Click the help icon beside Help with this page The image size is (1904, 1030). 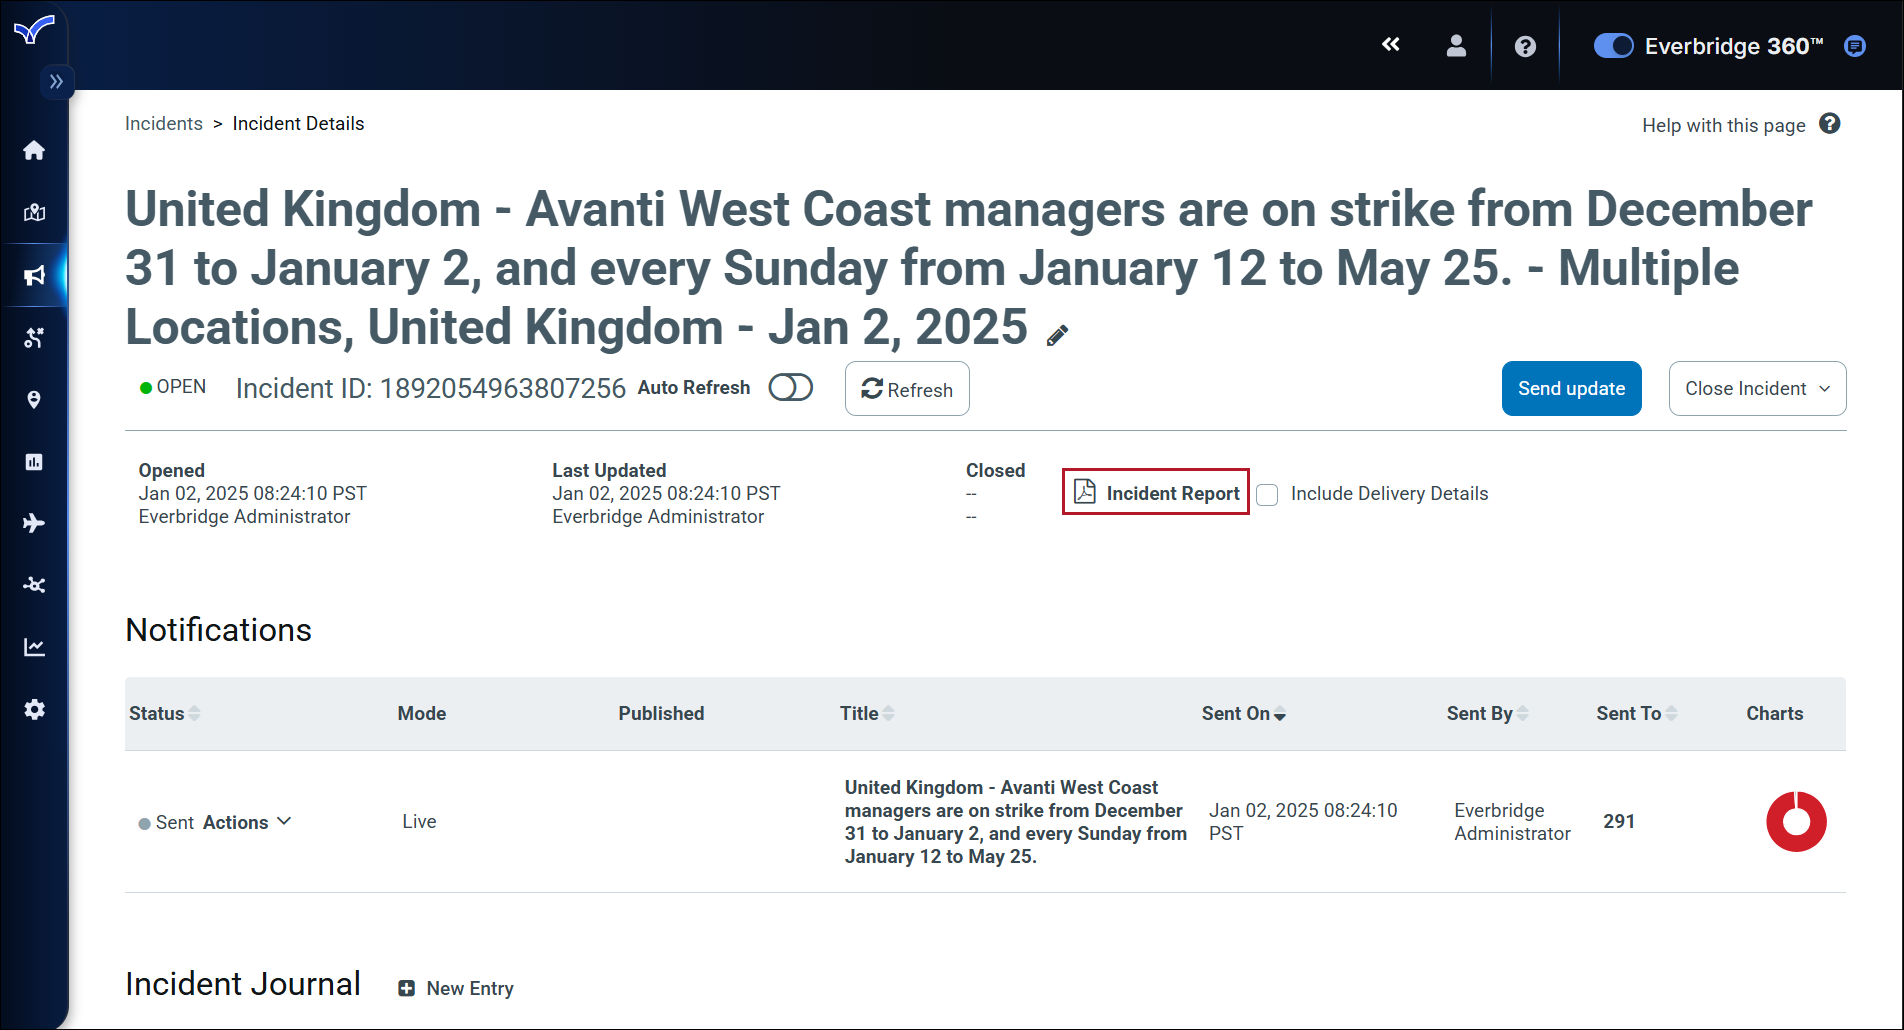click(1829, 124)
